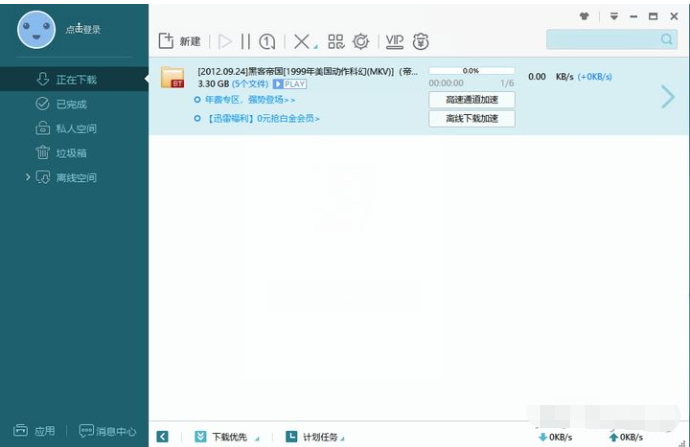
Task: Expand task details with right chevron arrow
Action: [668, 96]
